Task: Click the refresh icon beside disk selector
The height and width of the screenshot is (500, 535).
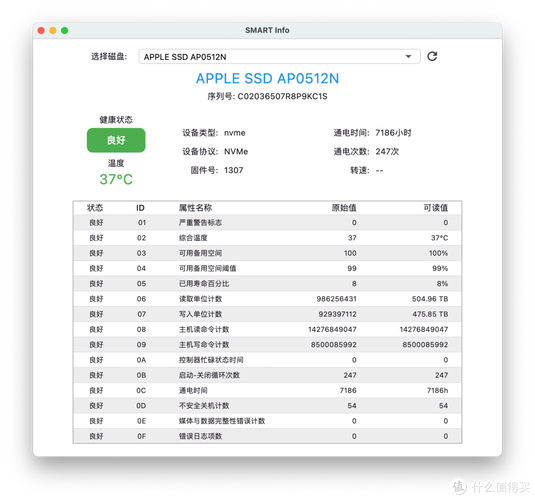Action: [x=432, y=56]
